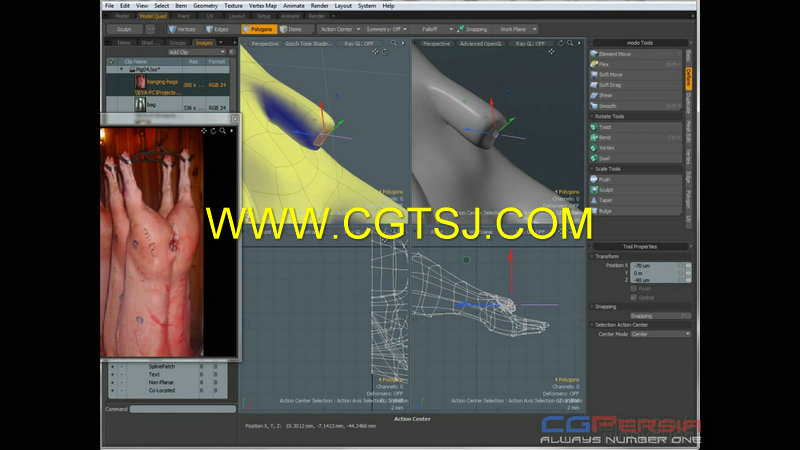Activate the Soft Drag tool
Screen dimensions: 800x450
point(636,85)
